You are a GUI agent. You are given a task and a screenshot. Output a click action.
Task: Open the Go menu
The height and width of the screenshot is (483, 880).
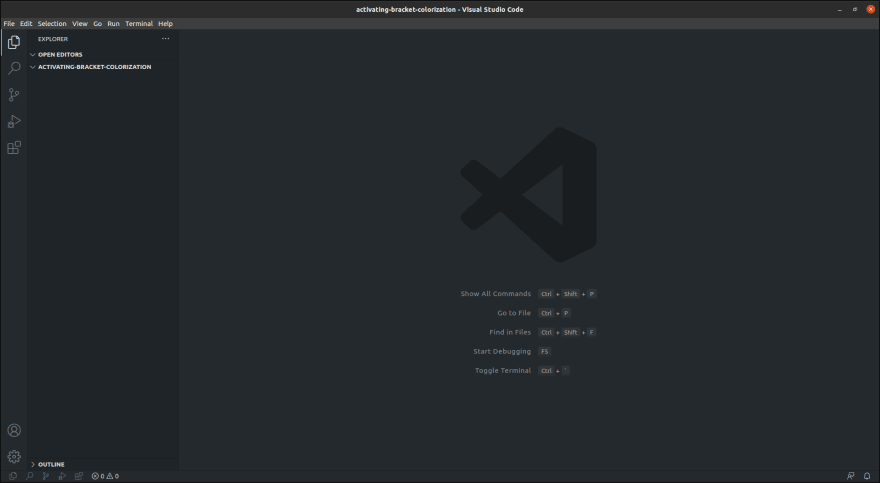pos(98,24)
